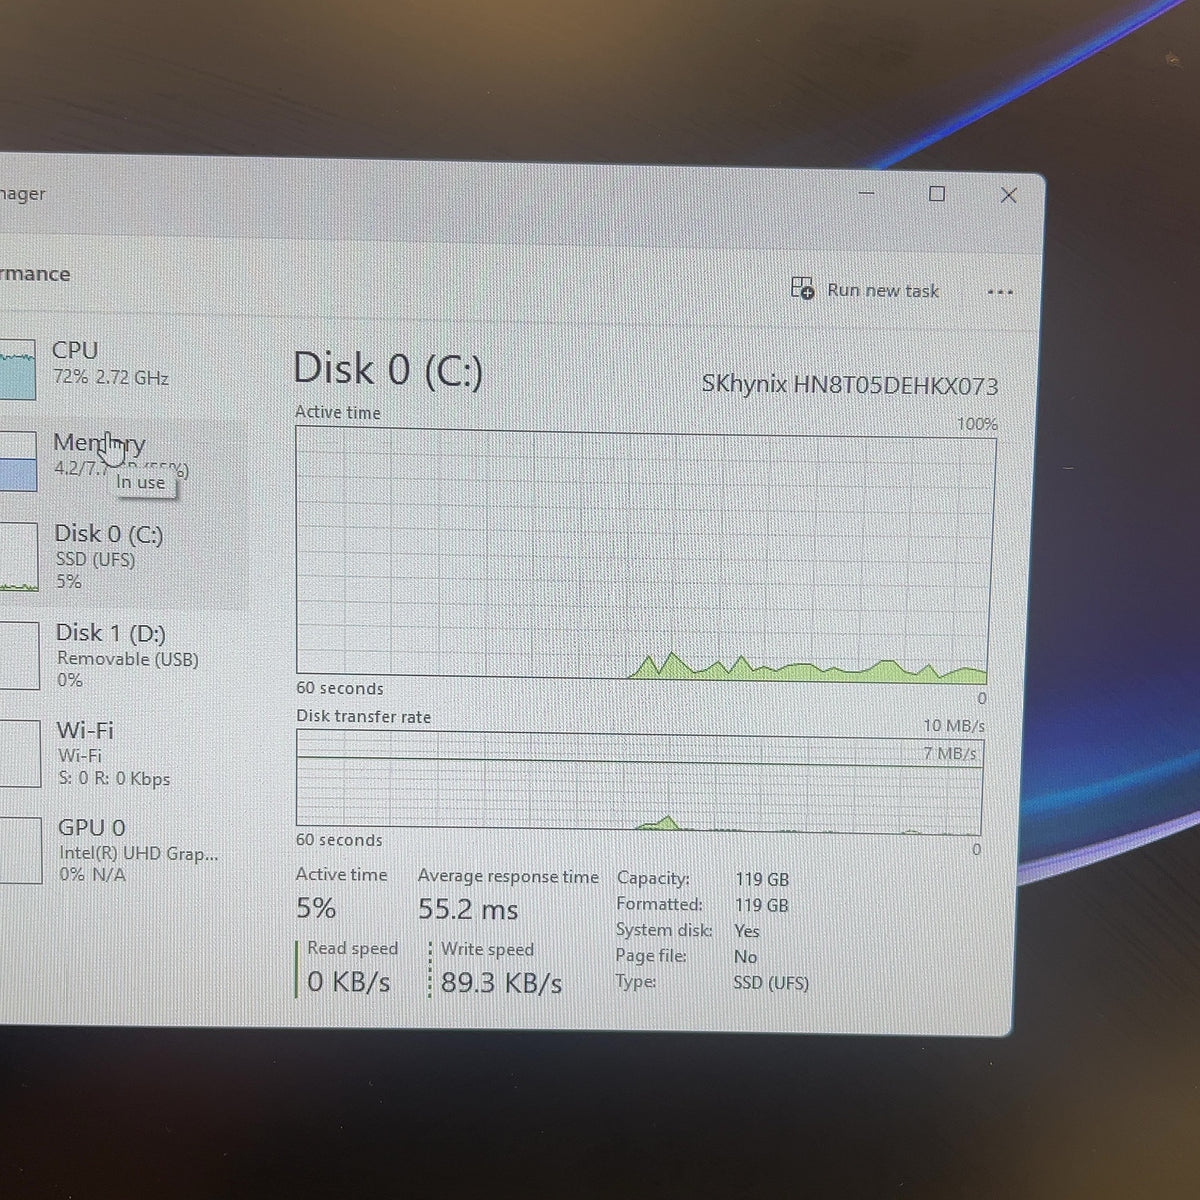Click the Memory usage mini graph thumbnail
The width and height of the screenshot is (1200, 1200).
pos(18,461)
